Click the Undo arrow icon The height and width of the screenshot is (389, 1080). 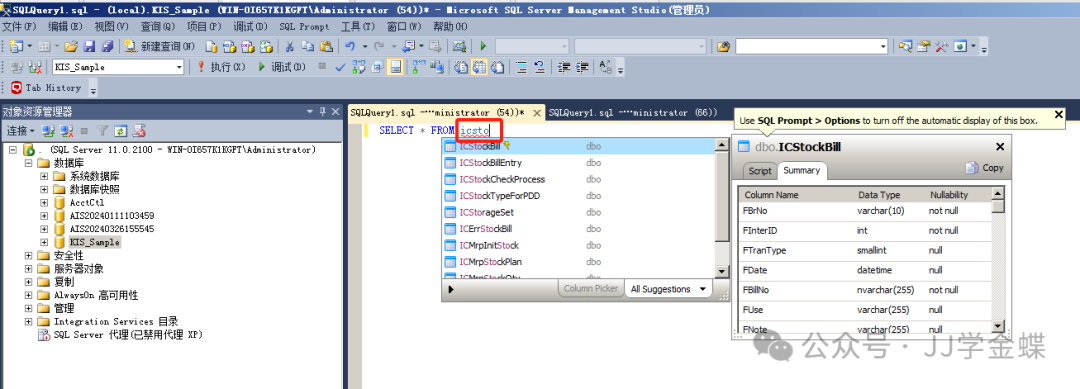pos(350,46)
